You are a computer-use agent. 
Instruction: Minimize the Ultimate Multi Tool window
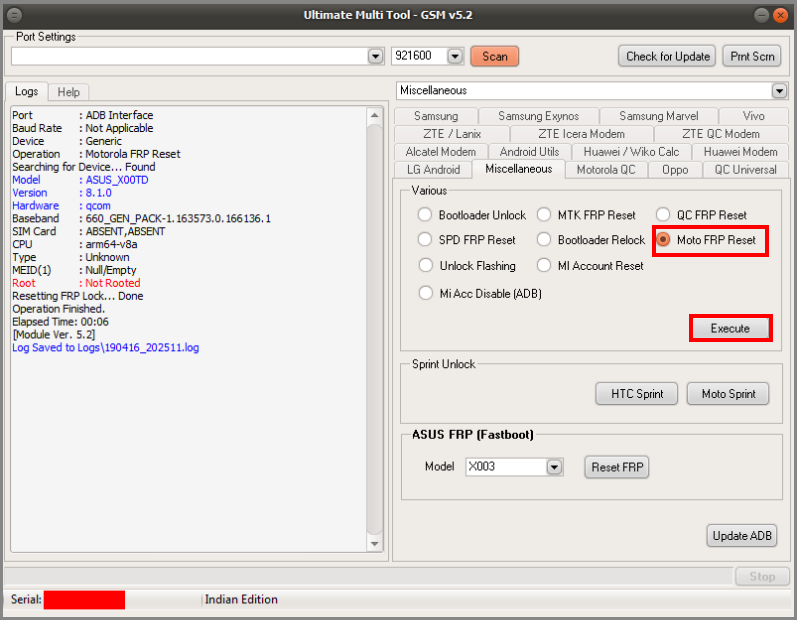(761, 15)
